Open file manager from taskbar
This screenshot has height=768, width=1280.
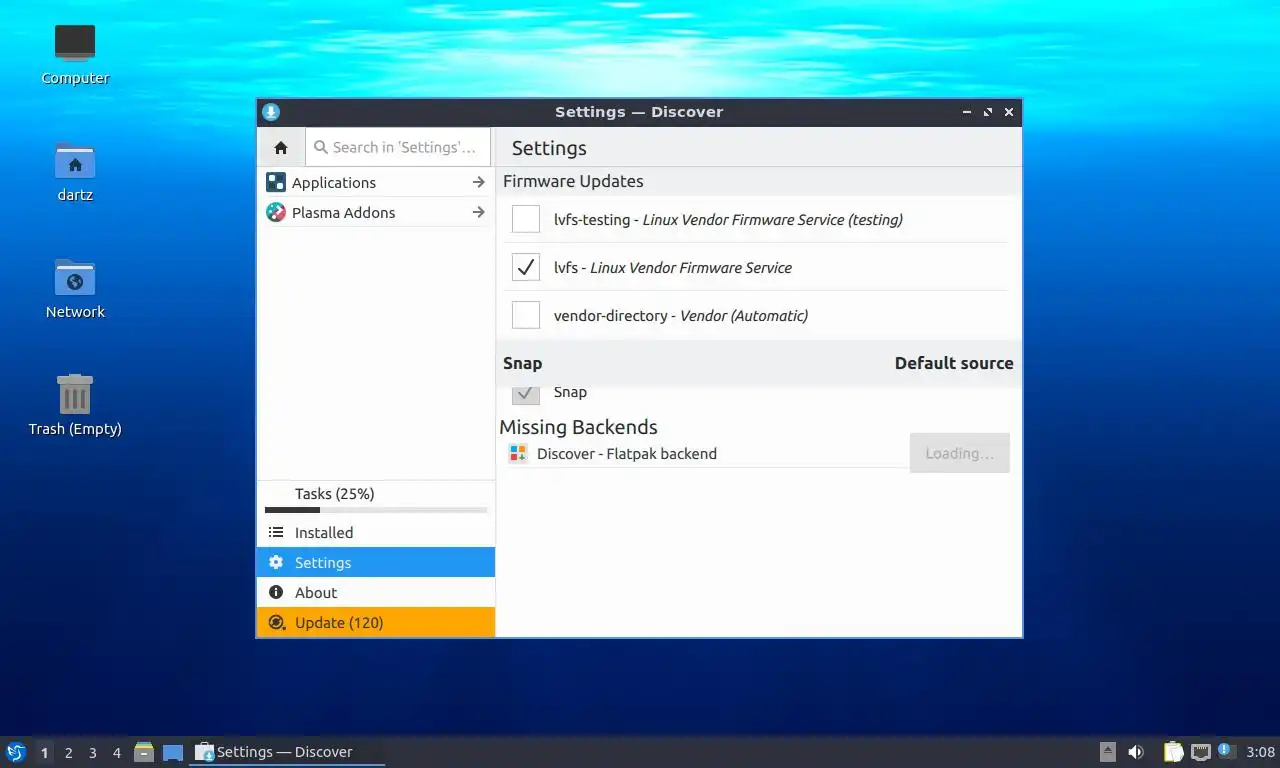pyautogui.click(x=144, y=752)
